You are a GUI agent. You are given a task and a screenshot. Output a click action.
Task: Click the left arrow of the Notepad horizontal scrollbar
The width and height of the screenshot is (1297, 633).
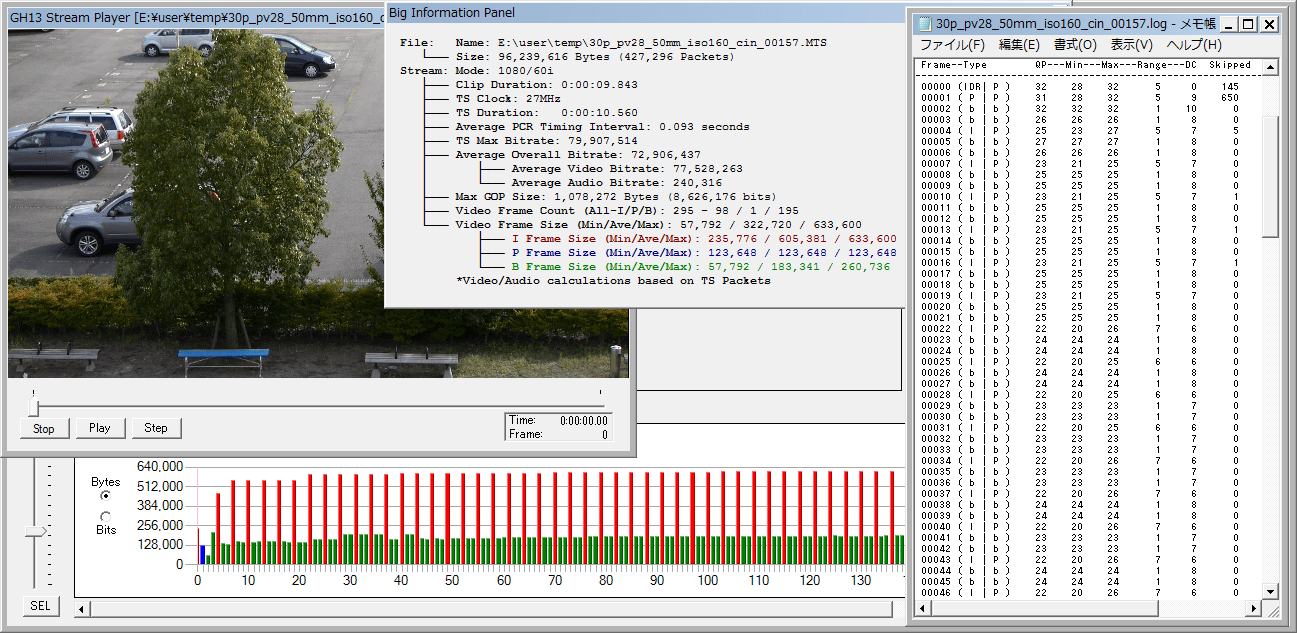(x=924, y=608)
